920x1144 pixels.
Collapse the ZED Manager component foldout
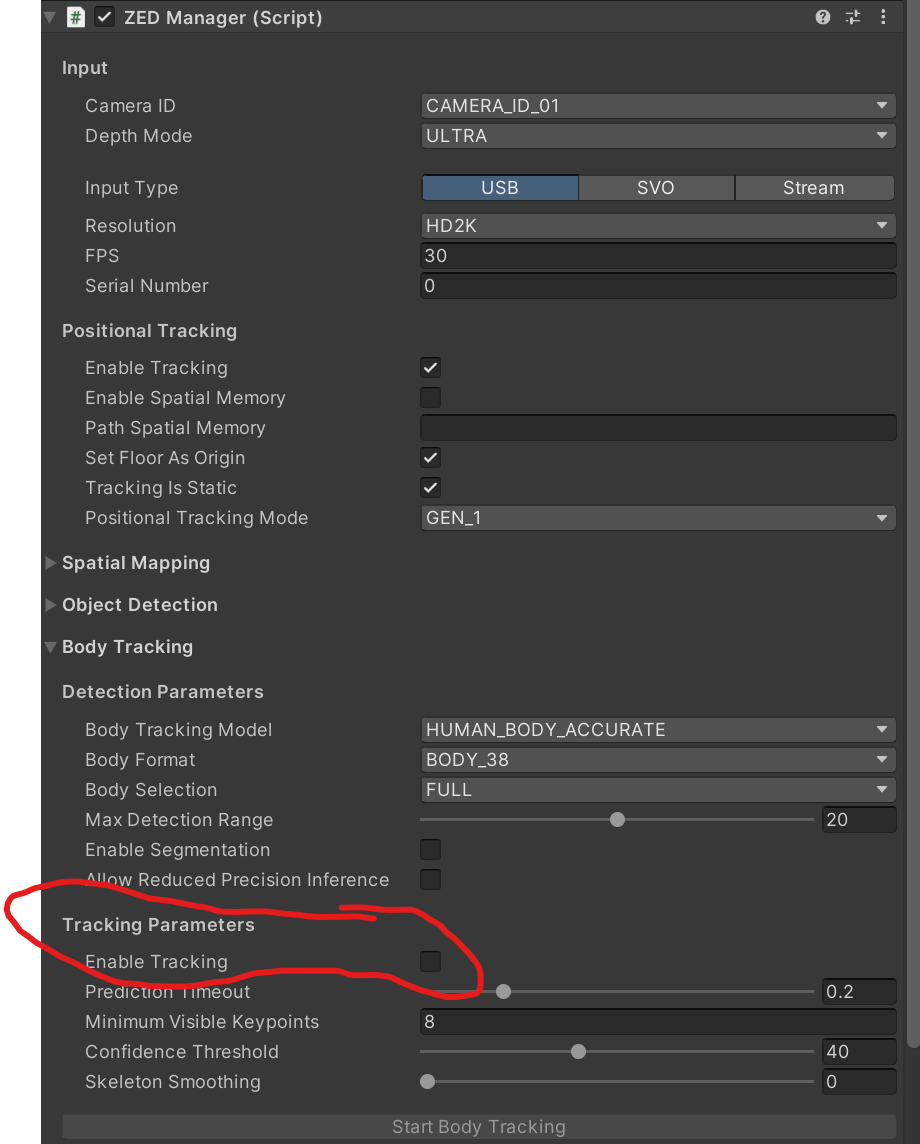pyautogui.click(x=50, y=17)
